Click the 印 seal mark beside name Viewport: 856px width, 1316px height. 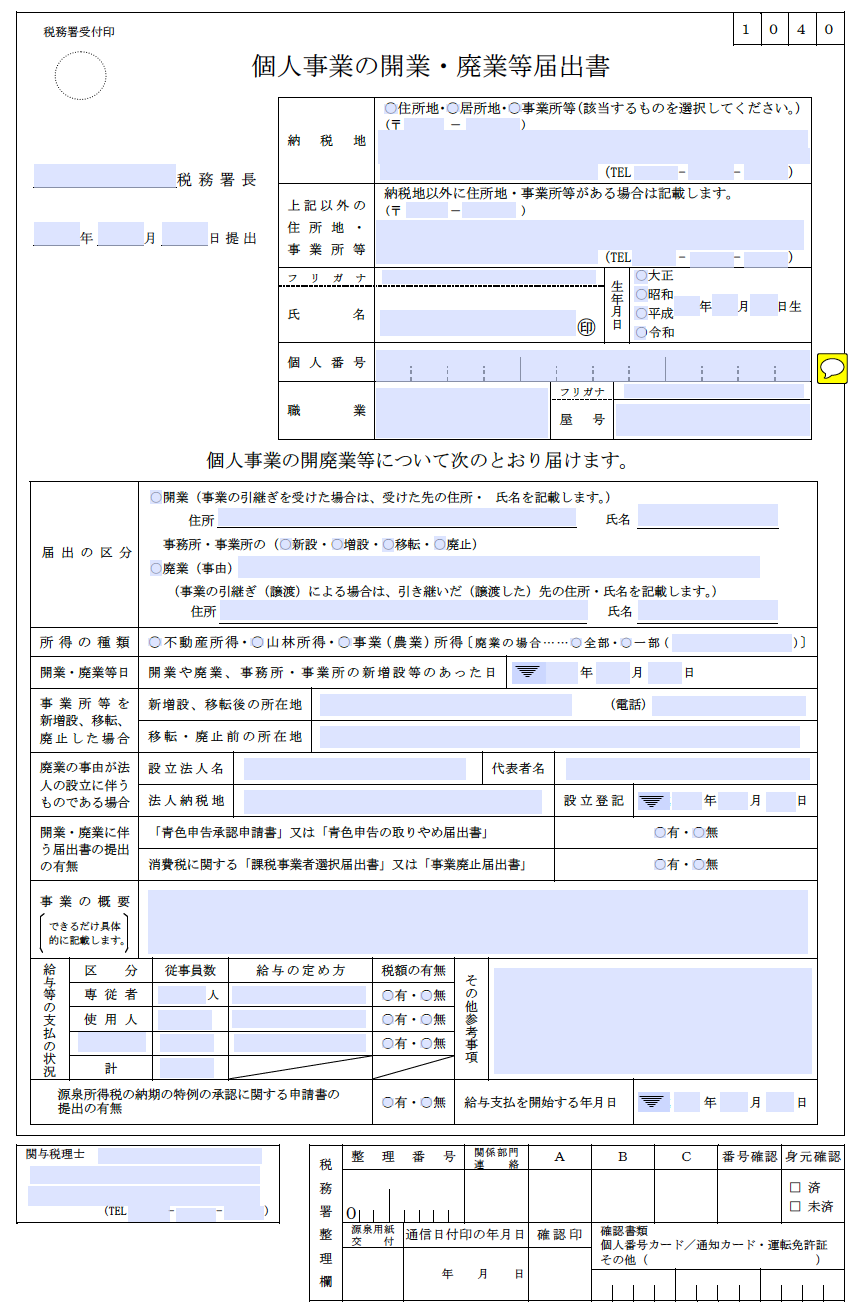point(587,327)
